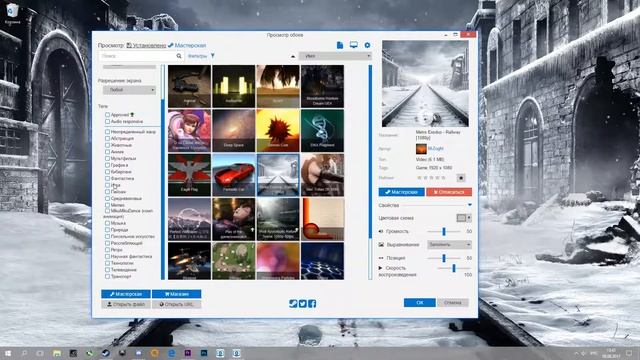This screenshot has width=640, height=360.
Task: Click the sort order arrow next to sort dropdown
Action: 293,56
